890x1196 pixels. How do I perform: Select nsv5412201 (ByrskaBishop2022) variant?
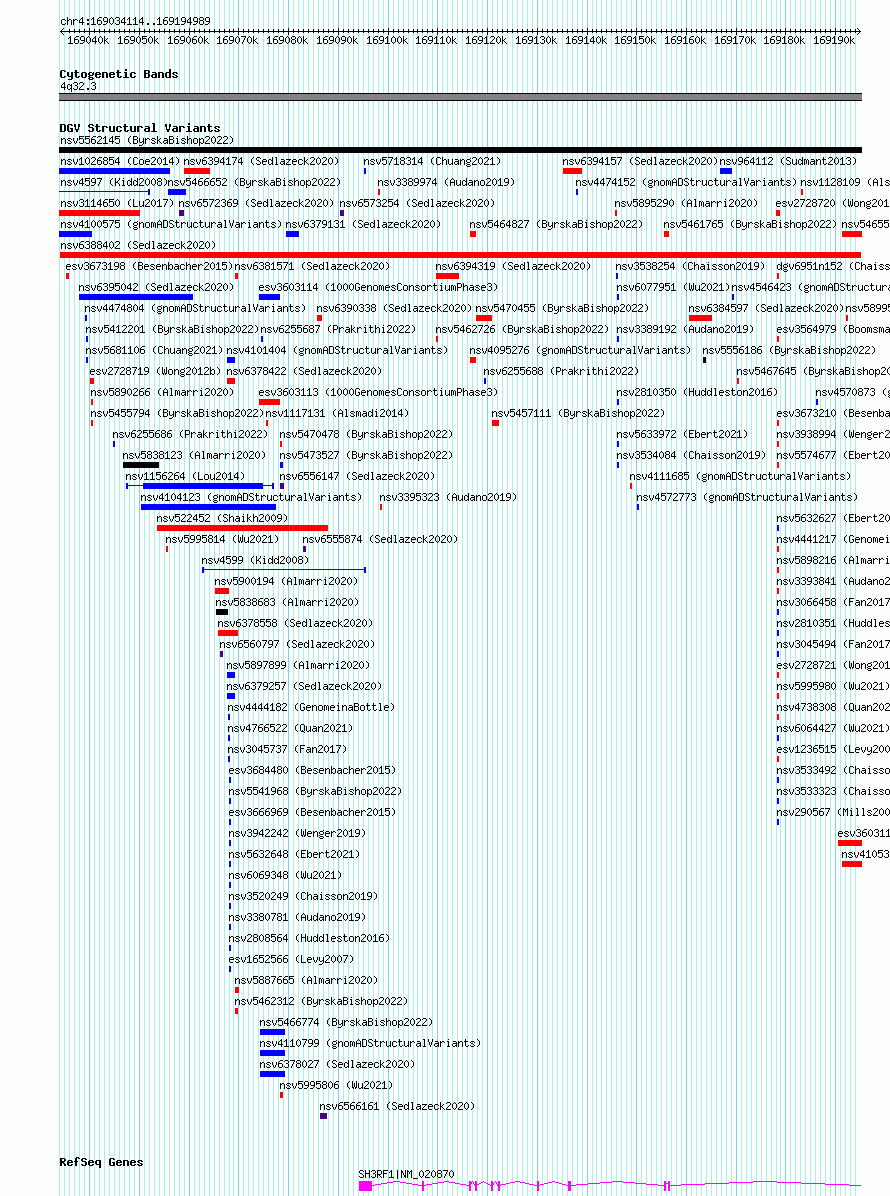click(172, 330)
